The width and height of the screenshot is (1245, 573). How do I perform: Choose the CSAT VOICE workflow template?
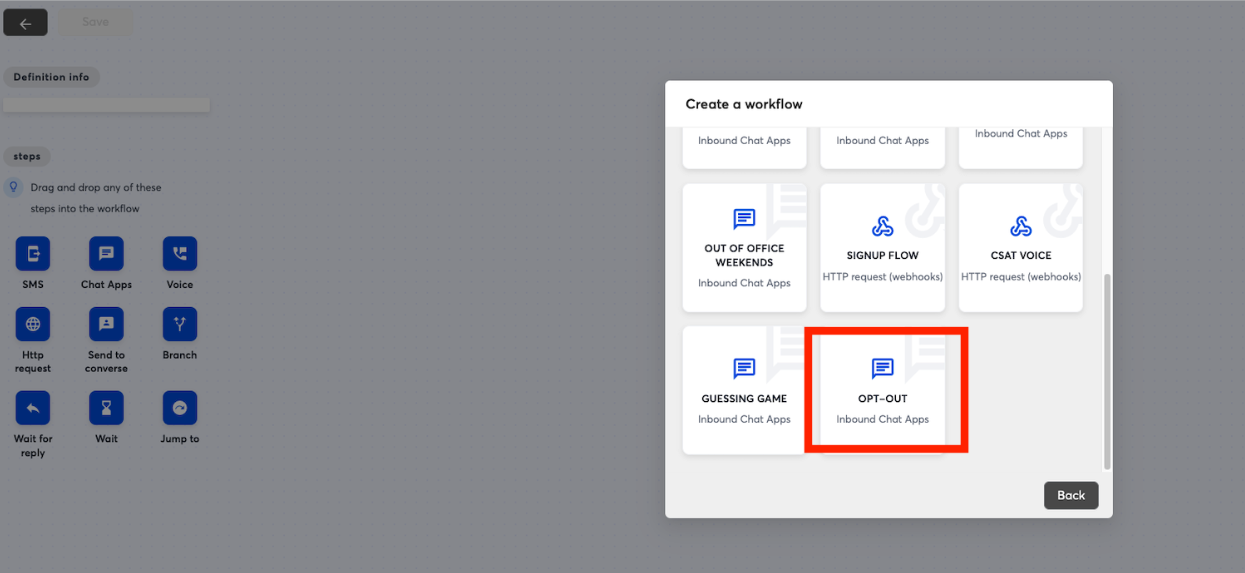(1020, 247)
